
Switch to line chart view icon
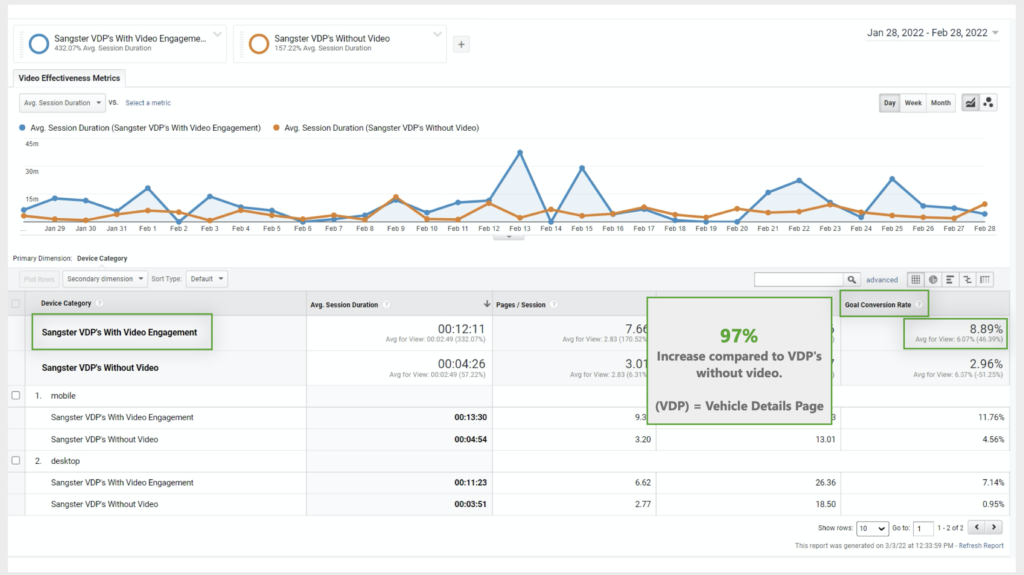(970, 103)
